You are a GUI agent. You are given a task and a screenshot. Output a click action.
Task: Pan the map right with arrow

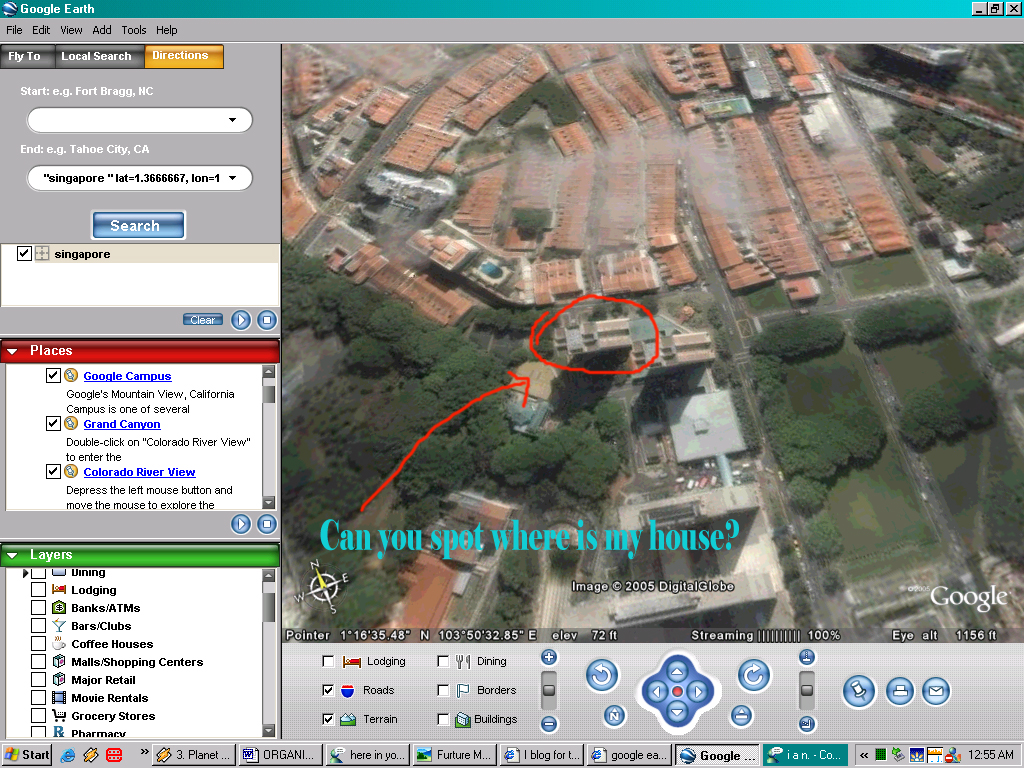click(x=698, y=692)
